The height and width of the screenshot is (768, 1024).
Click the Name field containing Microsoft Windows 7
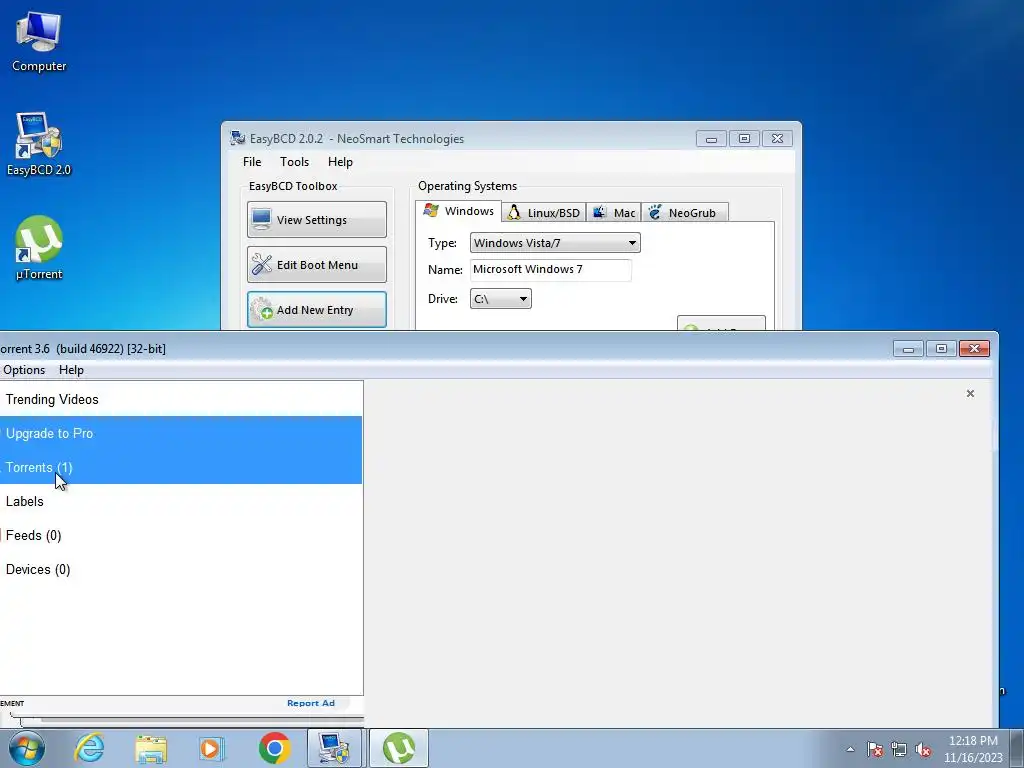point(551,270)
